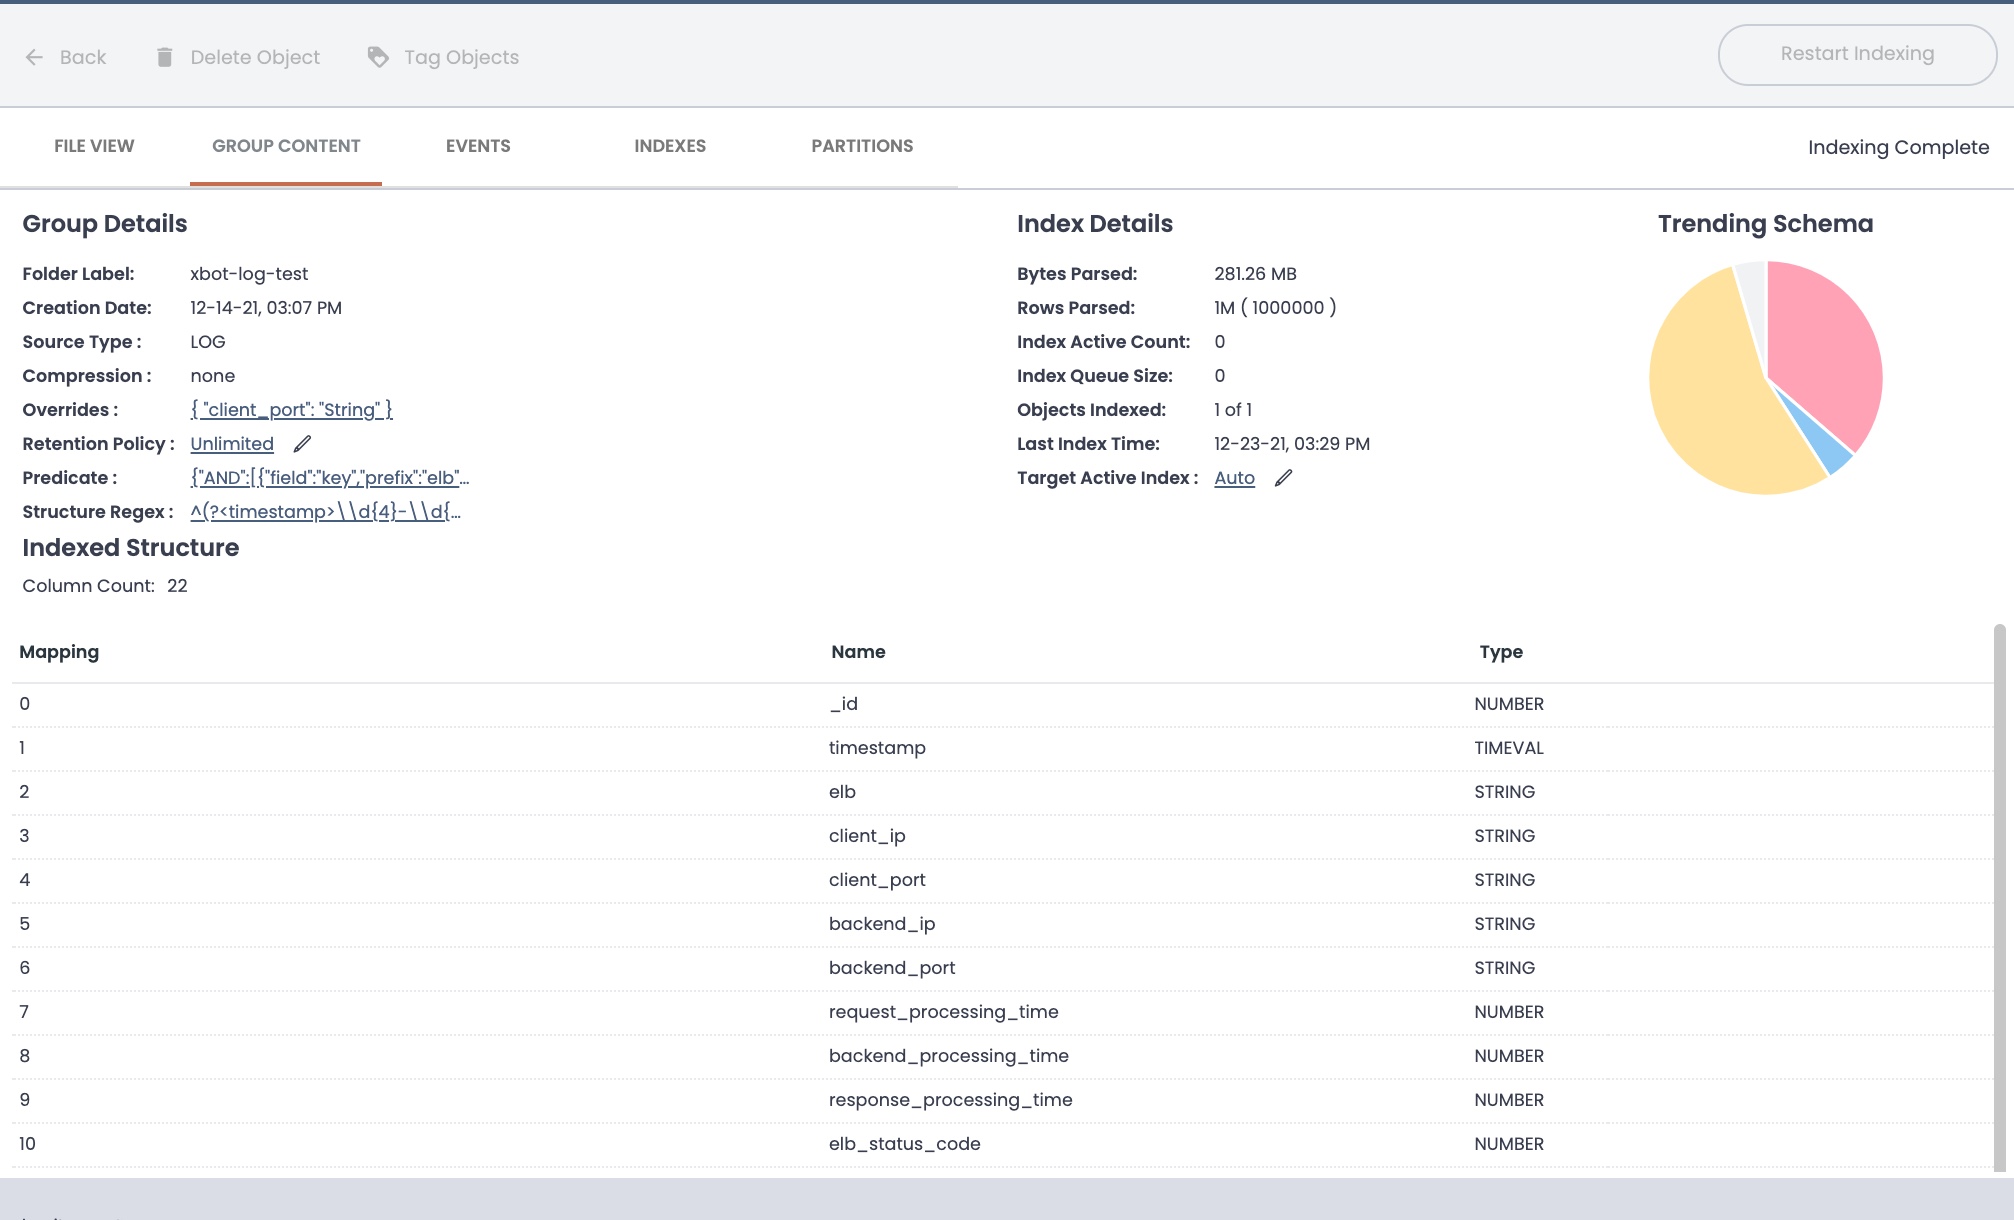The height and width of the screenshot is (1220, 2014).
Task: Edit Retention Policy with pencil icon
Action: coord(302,444)
